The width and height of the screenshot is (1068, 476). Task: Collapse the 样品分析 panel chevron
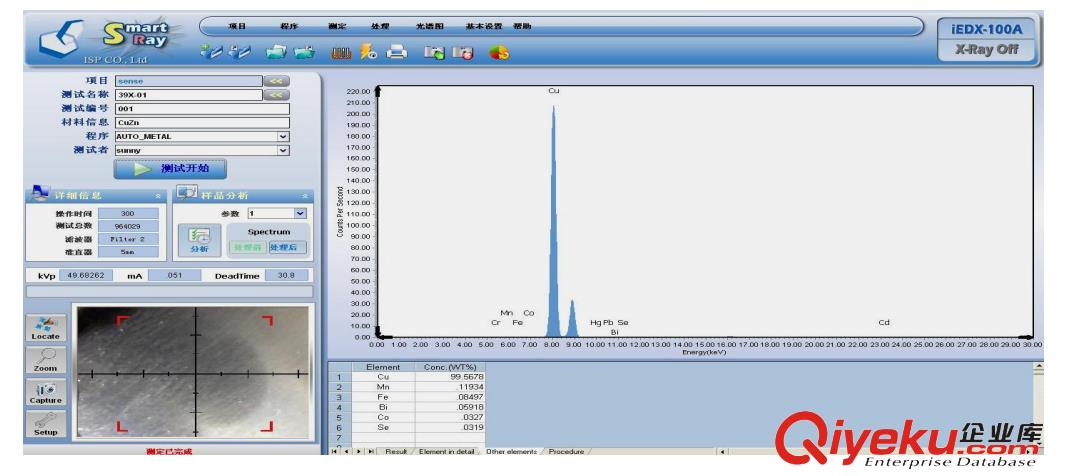pos(304,196)
